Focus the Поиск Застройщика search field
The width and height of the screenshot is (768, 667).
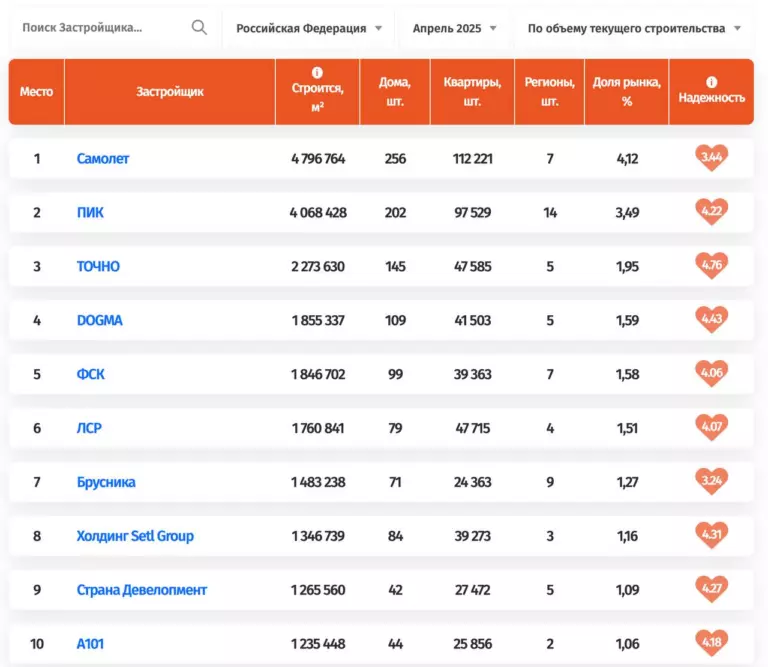click(x=114, y=27)
